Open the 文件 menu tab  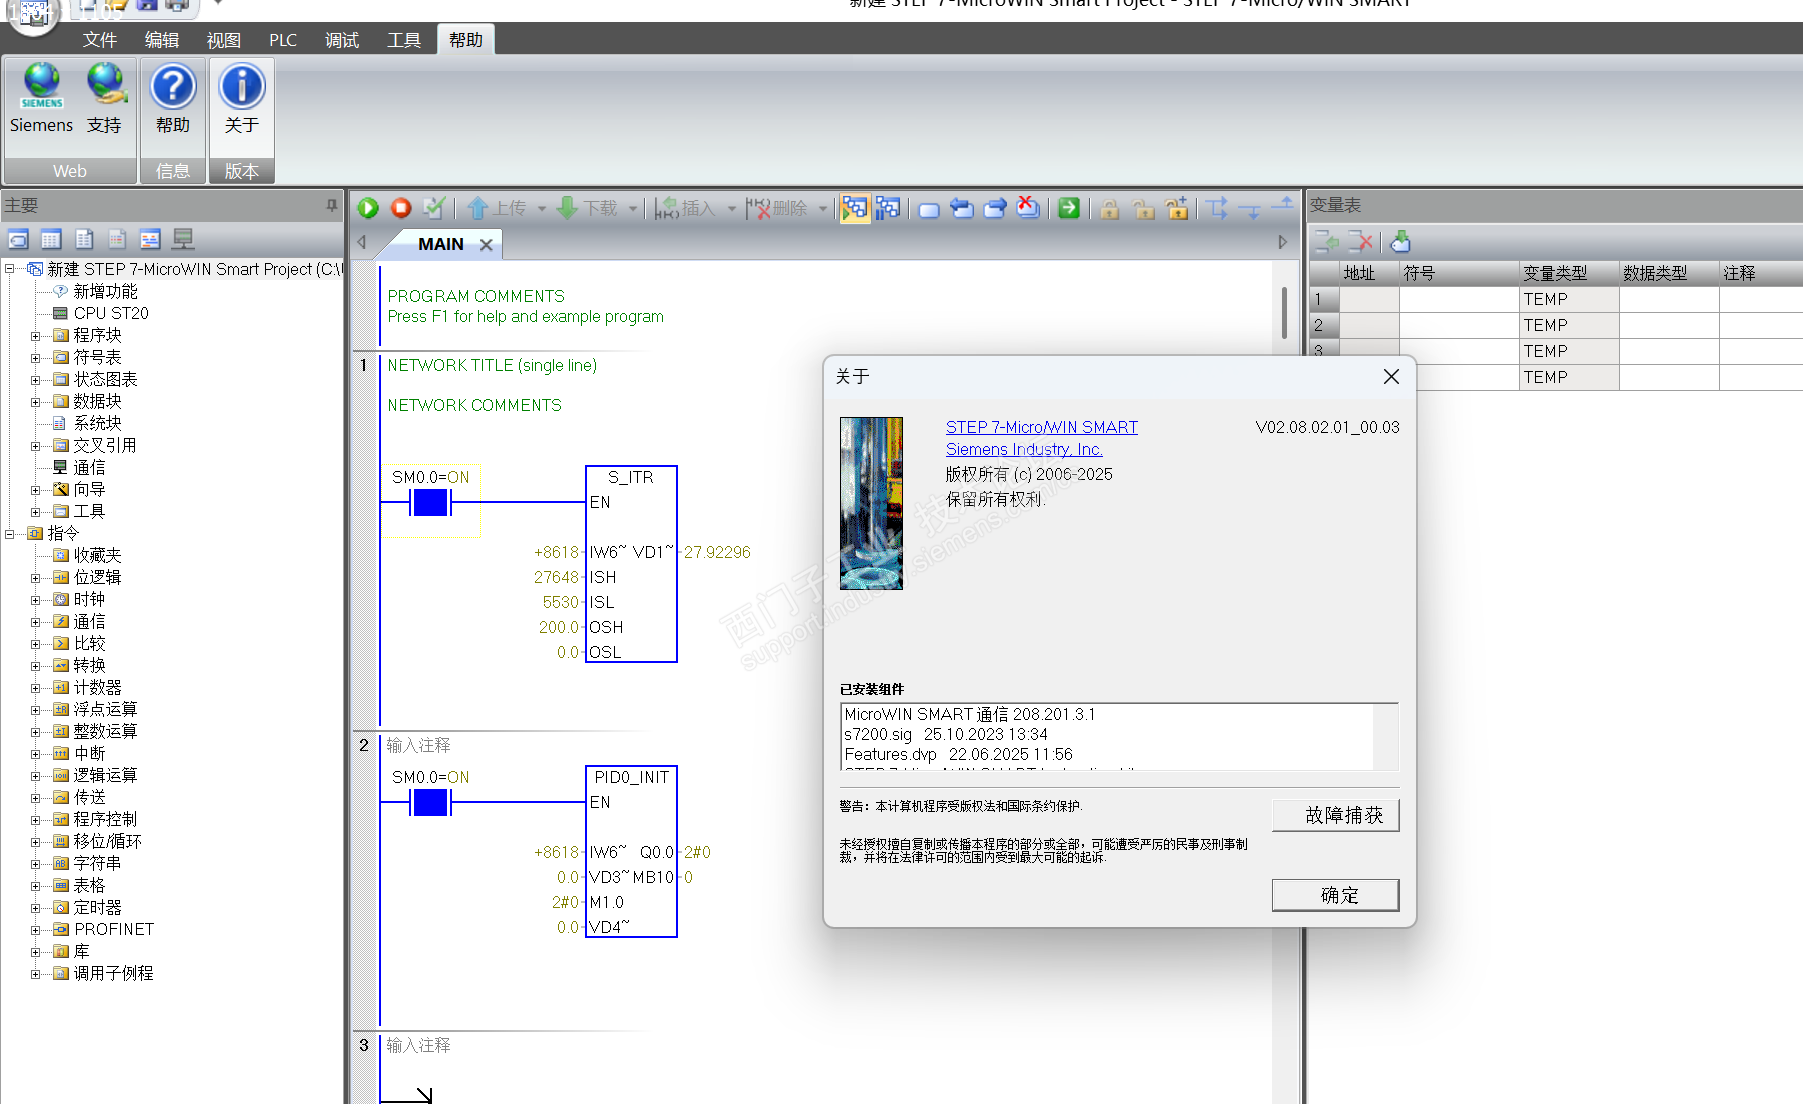tap(100, 40)
